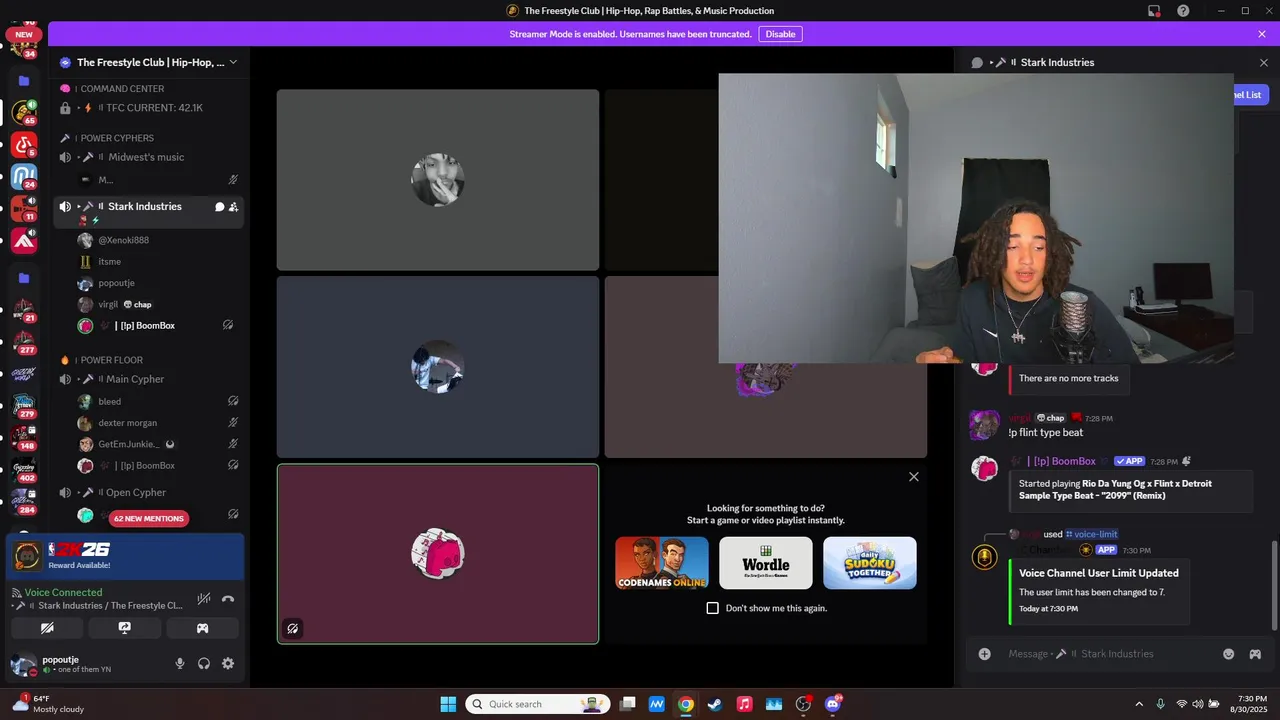Open the TFC CURRENT: 42.1K locked channel
The image size is (1280, 720).
(x=149, y=108)
